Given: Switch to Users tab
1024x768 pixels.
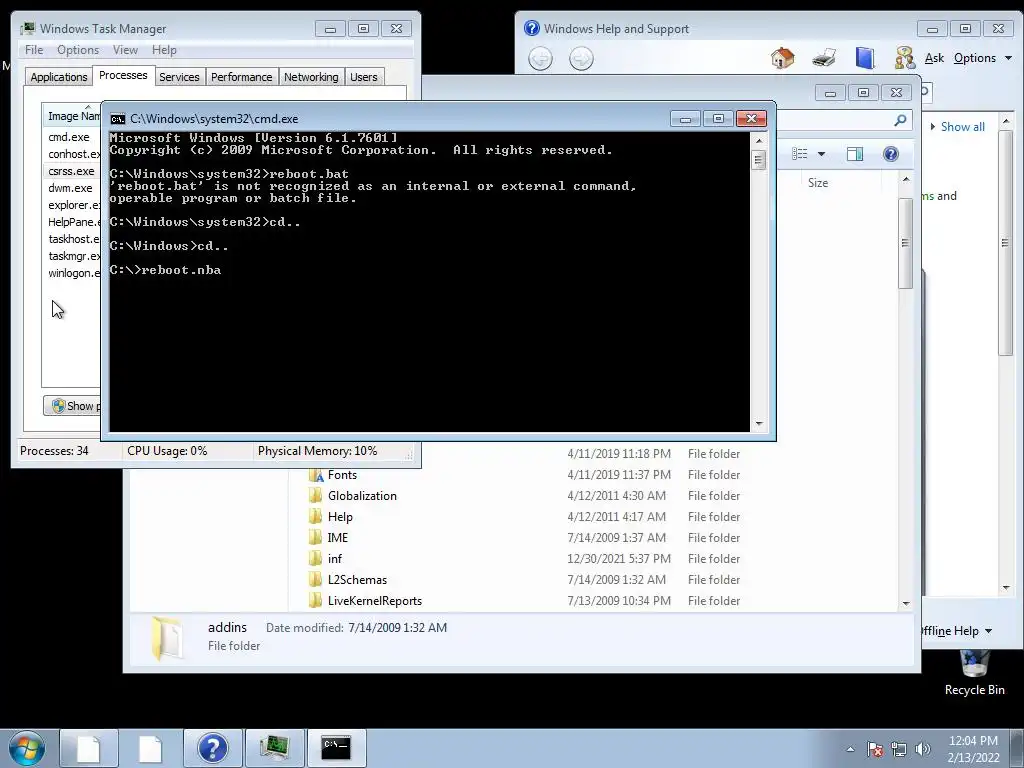Looking at the screenshot, I should (363, 77).
